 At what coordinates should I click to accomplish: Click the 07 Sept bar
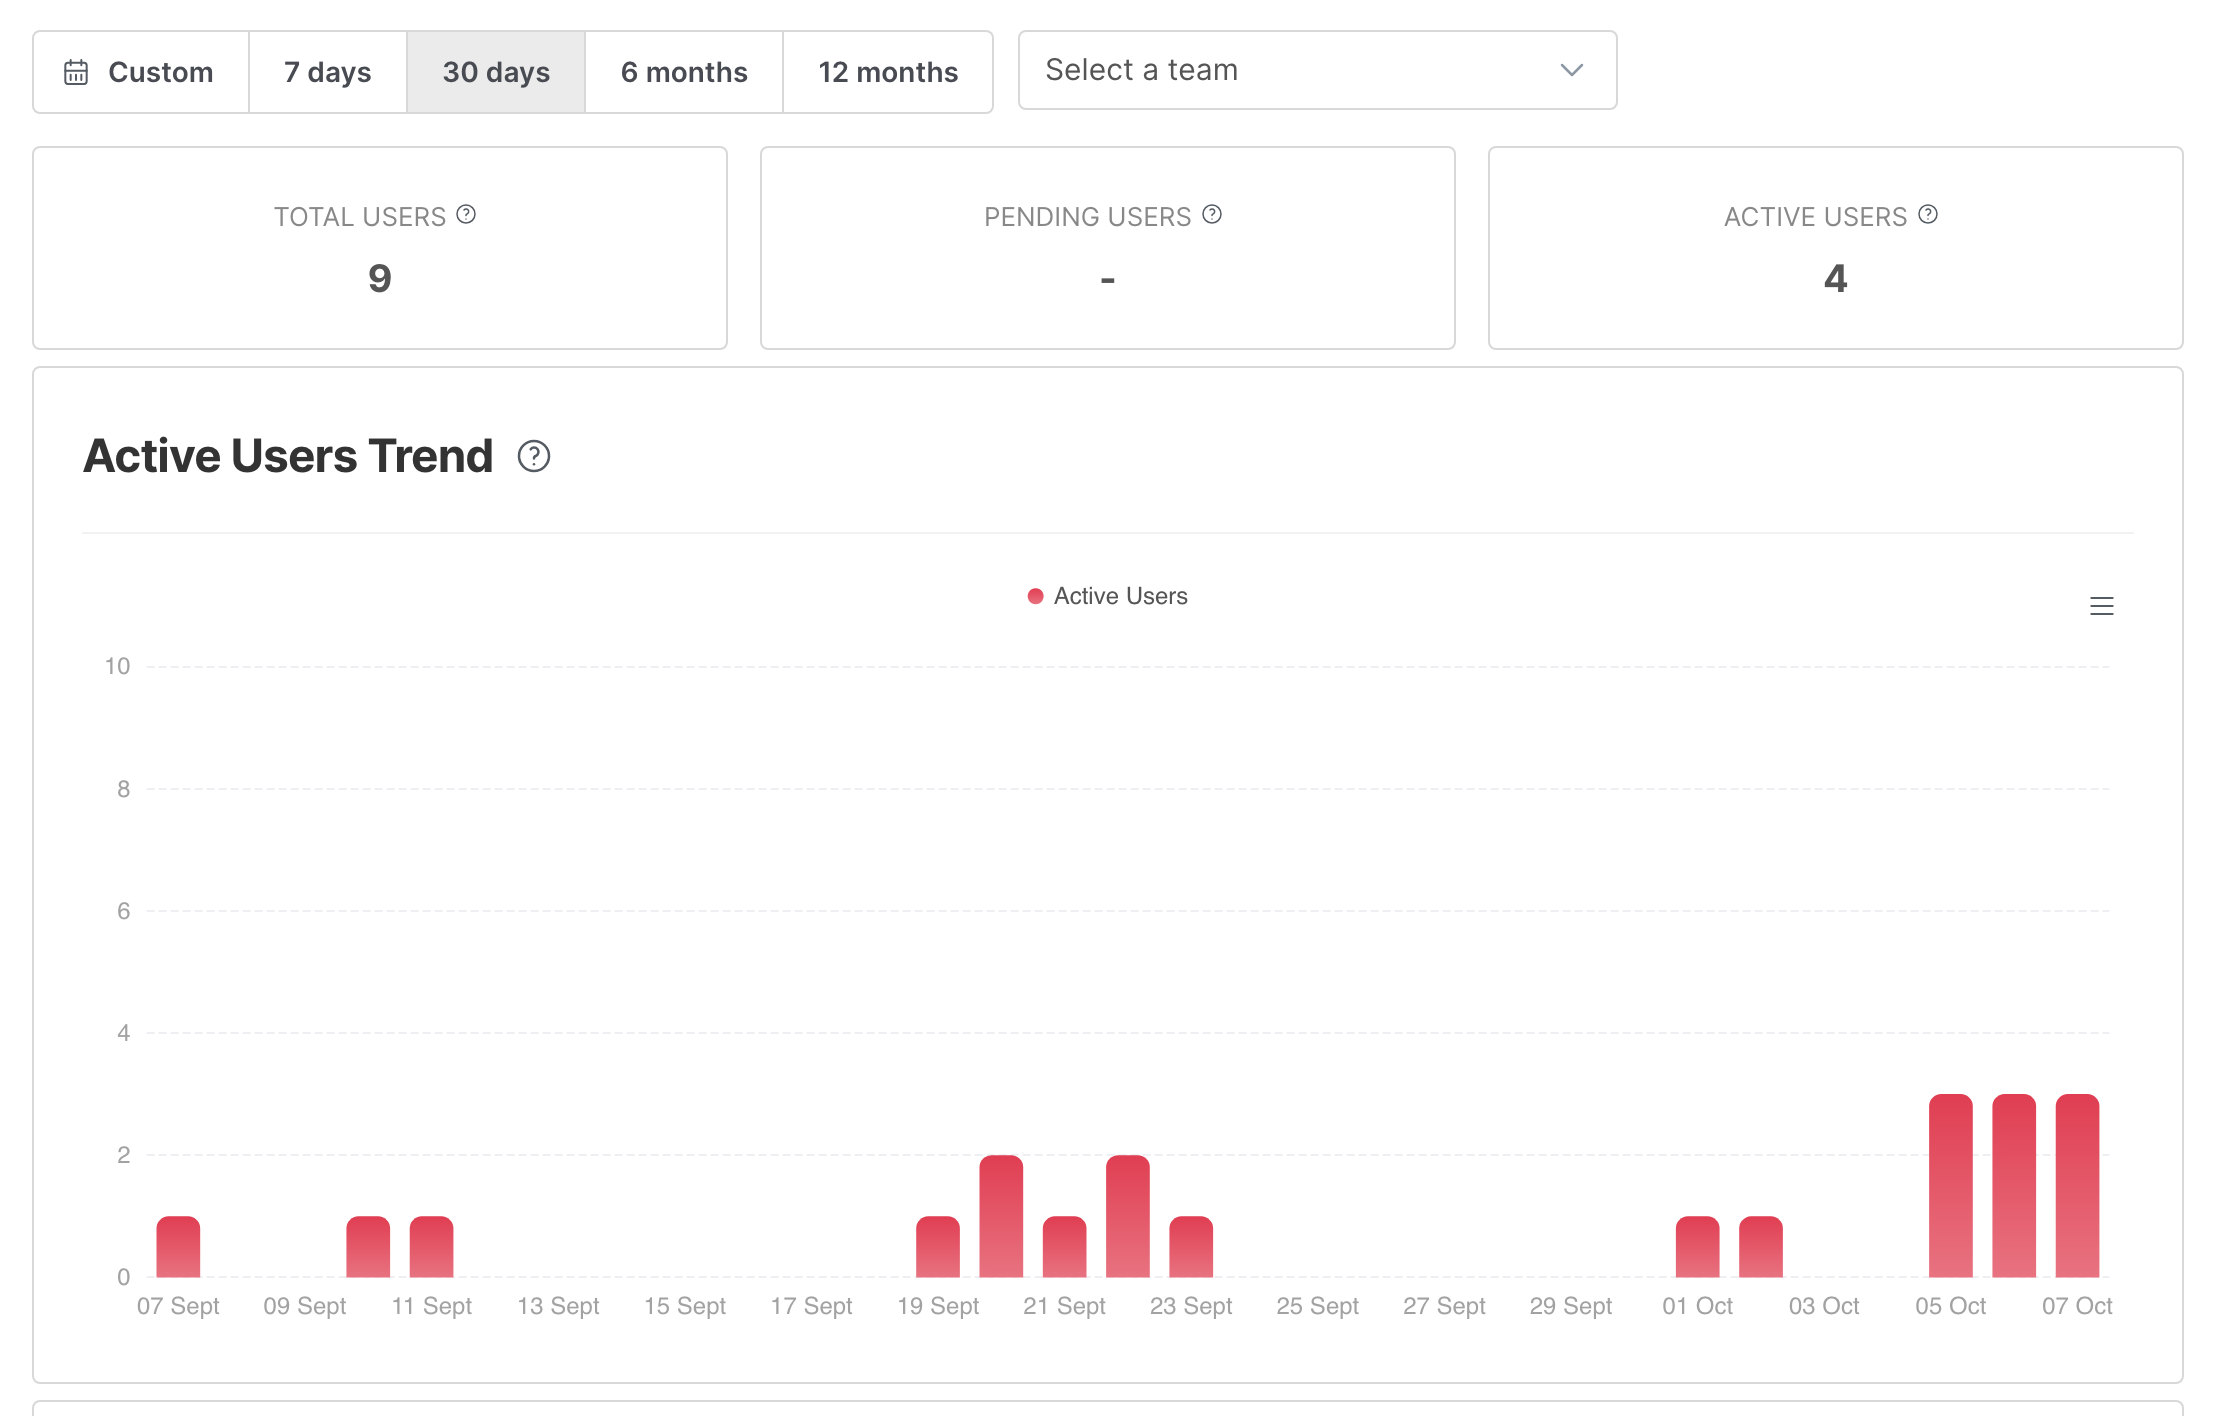point(178,1247)
